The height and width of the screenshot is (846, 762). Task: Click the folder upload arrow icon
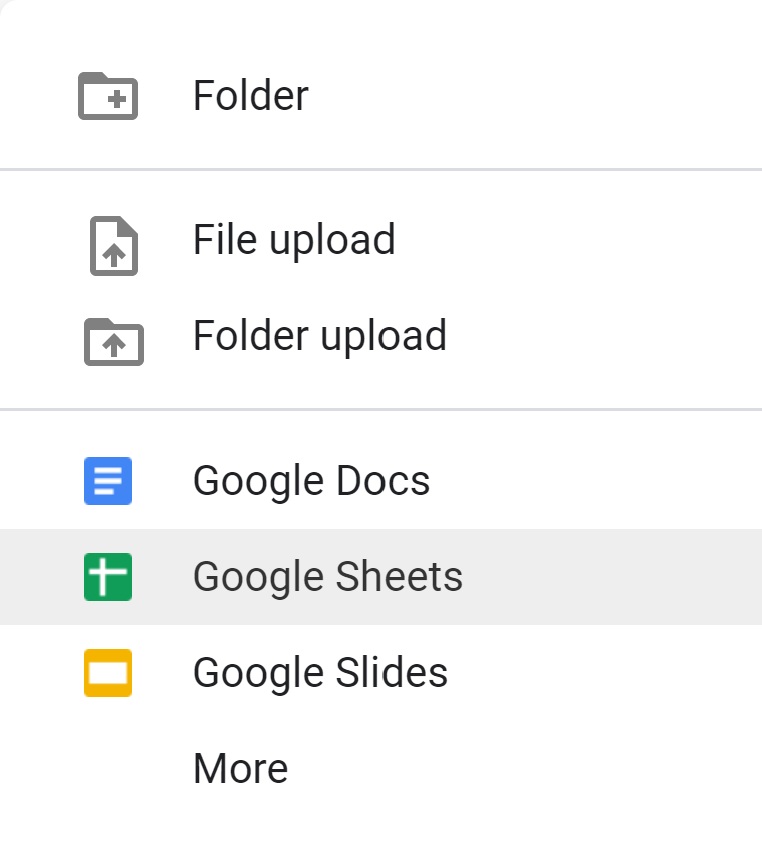[x=113, y=340]
